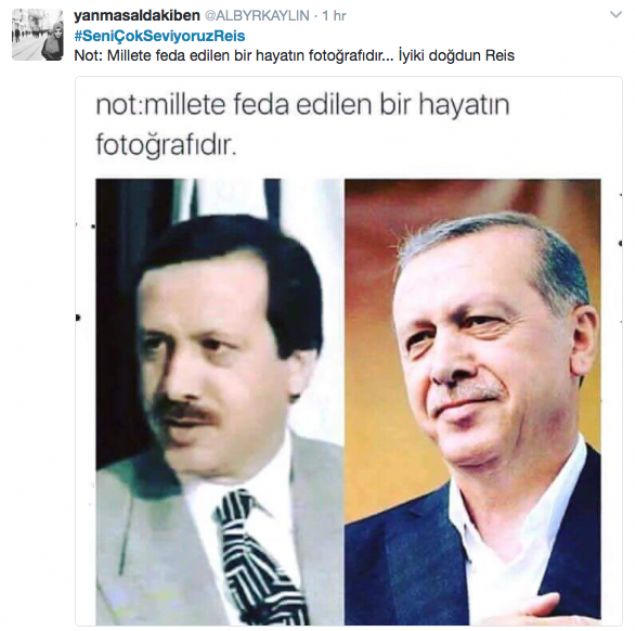Select the tweet text starting with Not: Millete
This screenshot has height=631, width=635.
[x=294, y=55]
